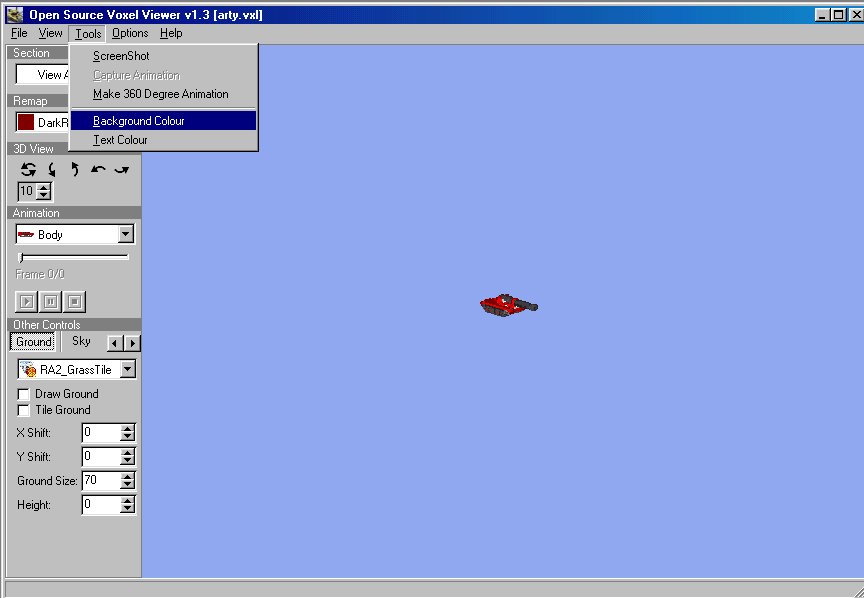Click the 3D rotation step input field
This screenshot has height=598, width=864.
click(27, 191)
